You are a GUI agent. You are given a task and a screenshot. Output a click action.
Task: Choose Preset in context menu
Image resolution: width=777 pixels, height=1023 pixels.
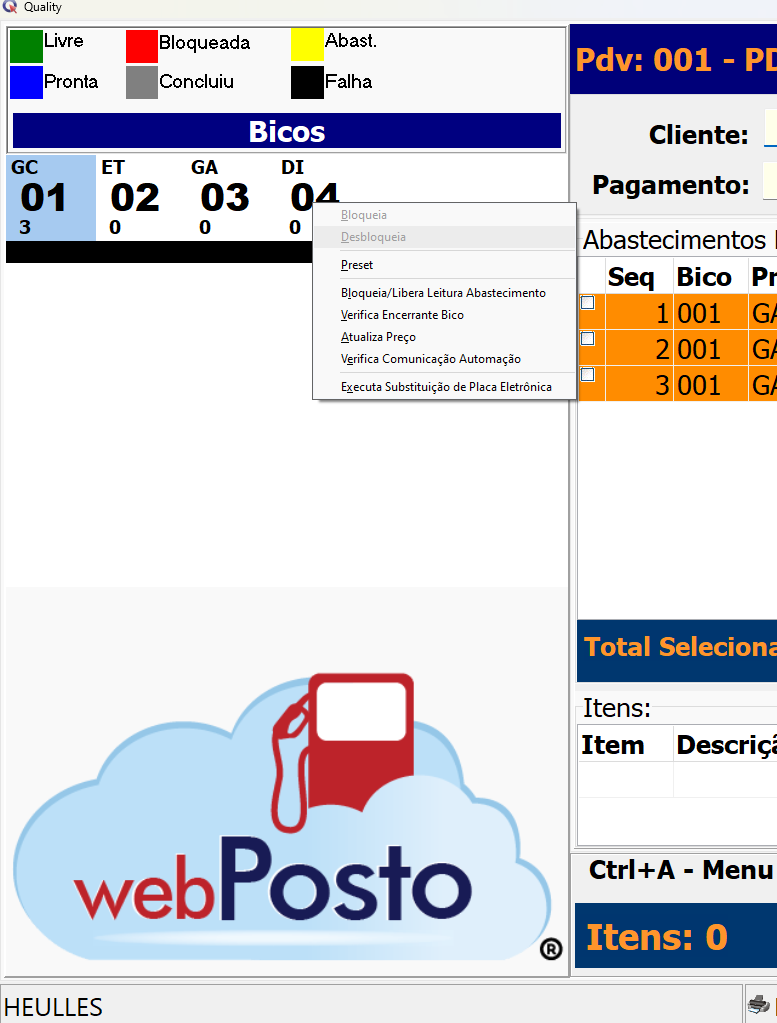pyautogui.click(x=444, y=266)
